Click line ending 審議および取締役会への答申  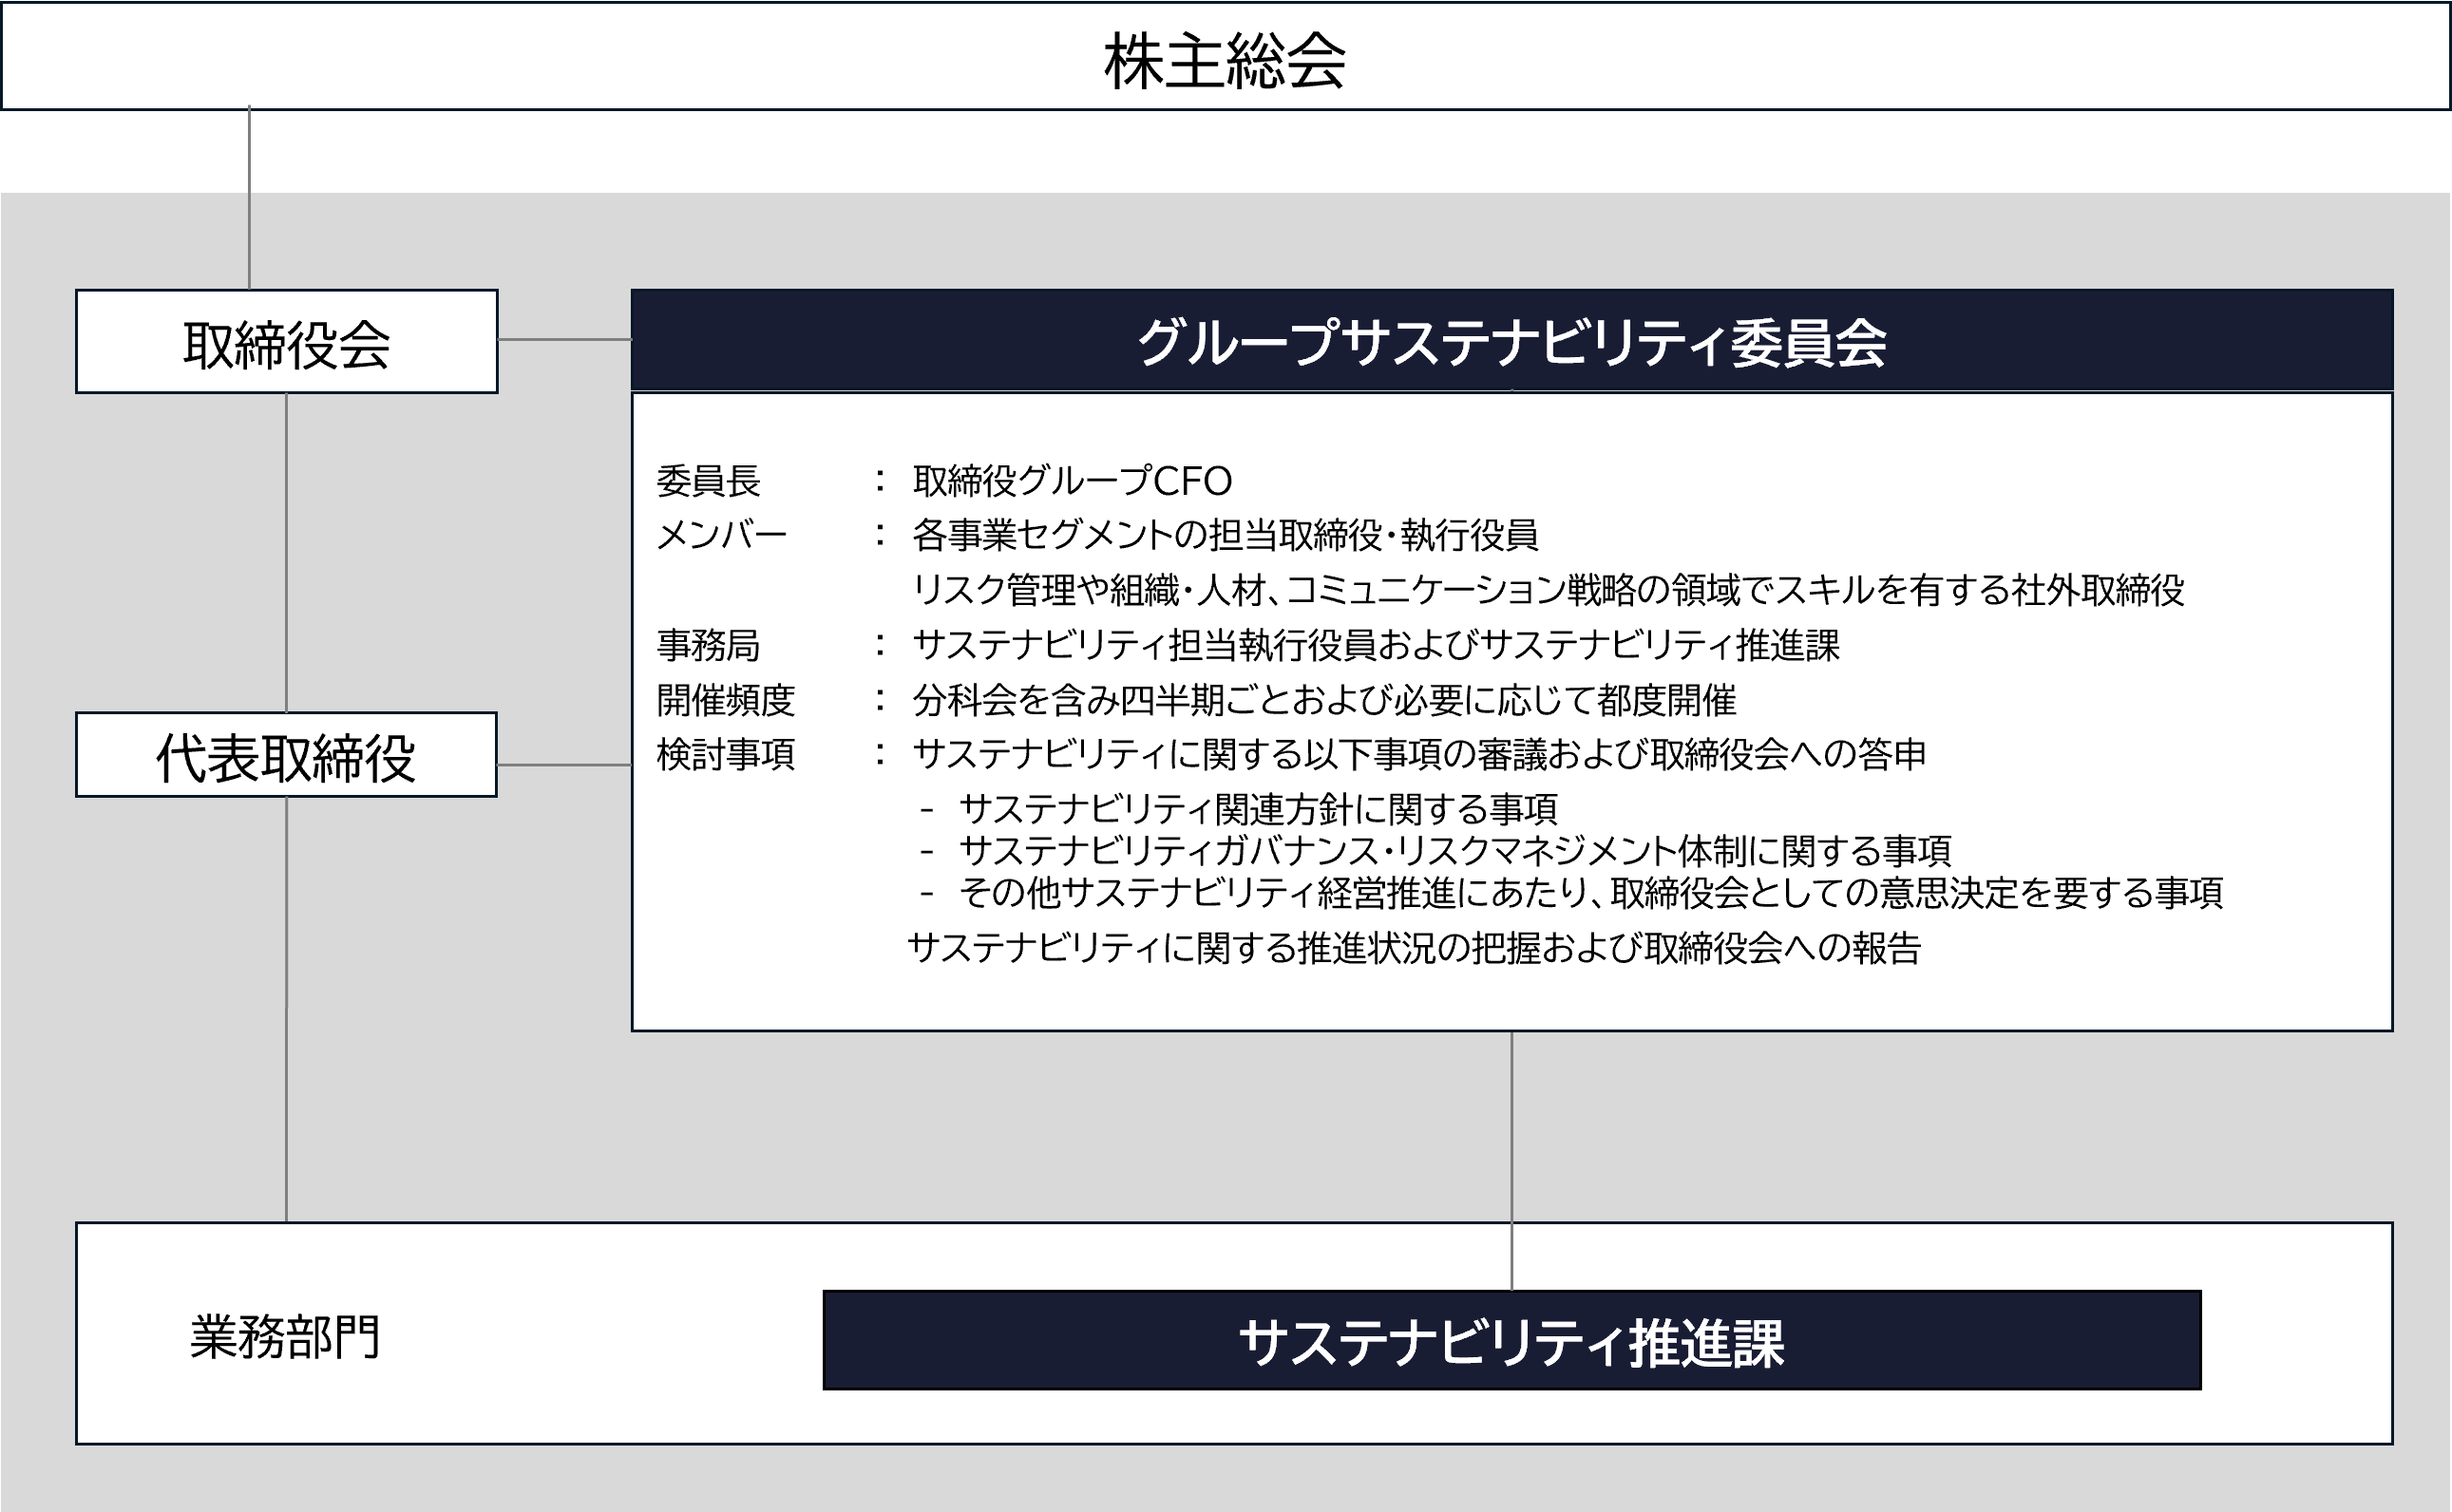[x=1419, y=754]
